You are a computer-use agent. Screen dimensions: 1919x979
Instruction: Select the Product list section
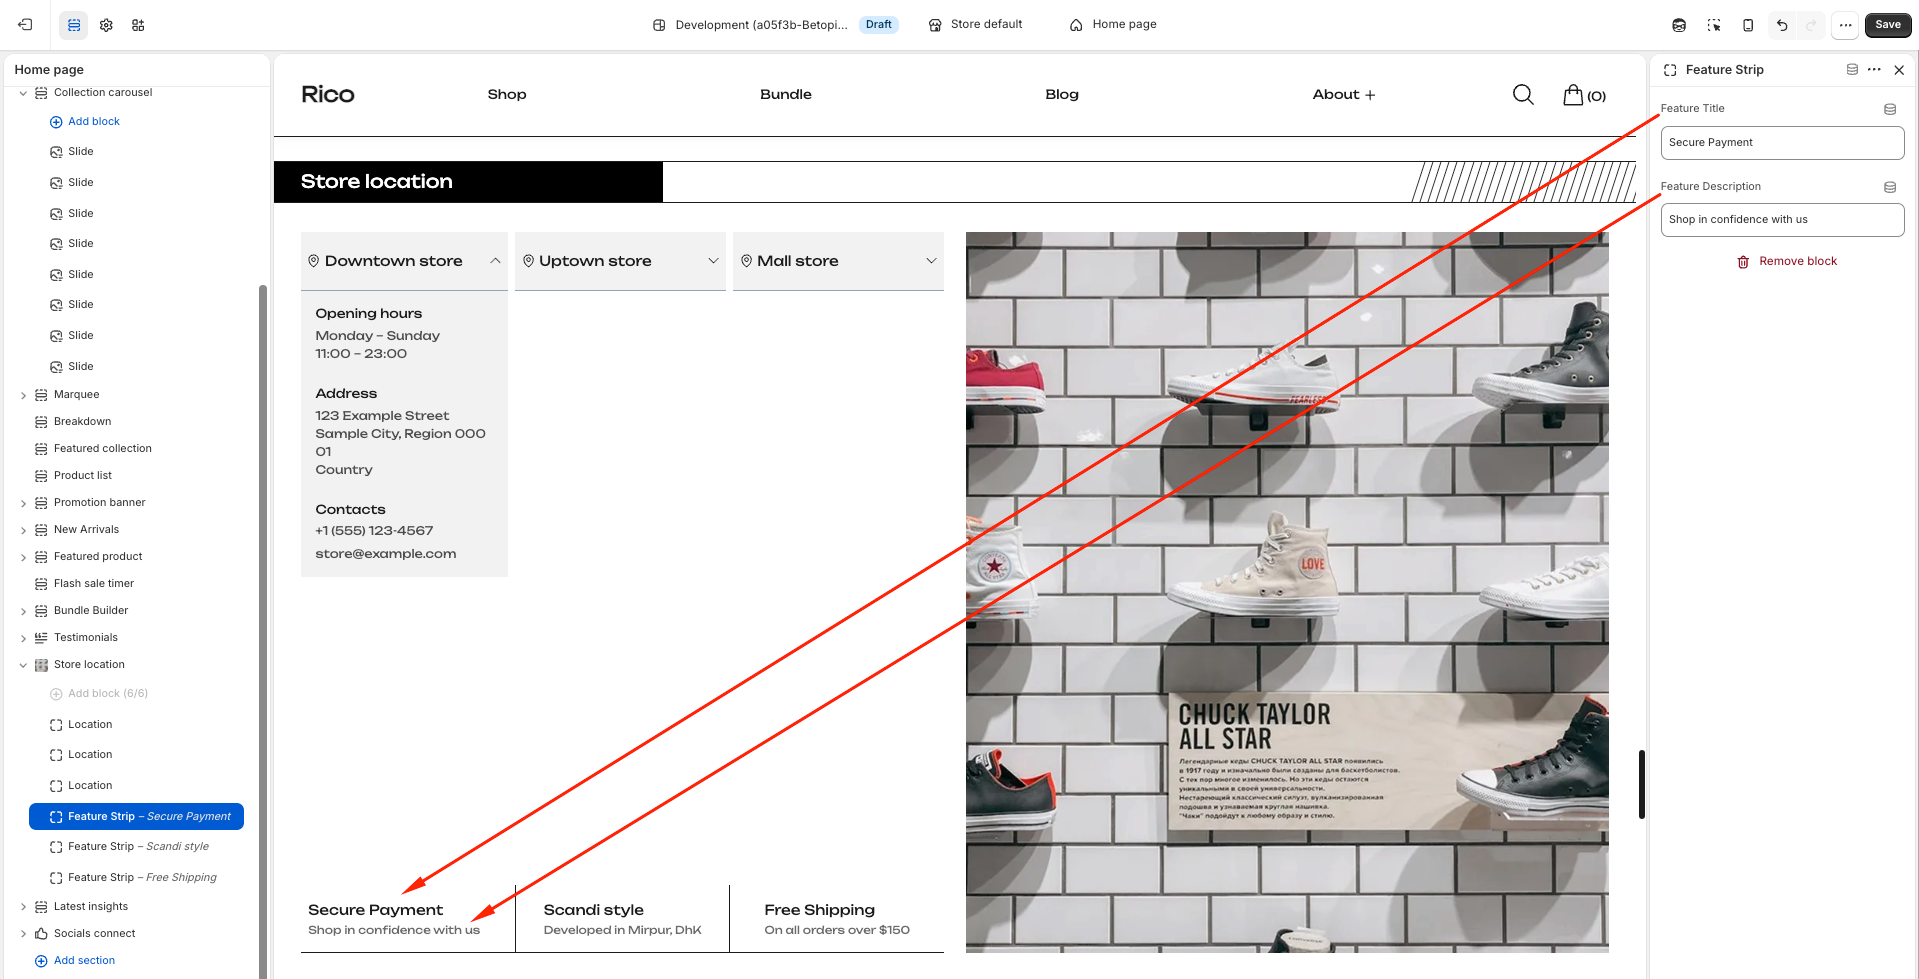83,476
